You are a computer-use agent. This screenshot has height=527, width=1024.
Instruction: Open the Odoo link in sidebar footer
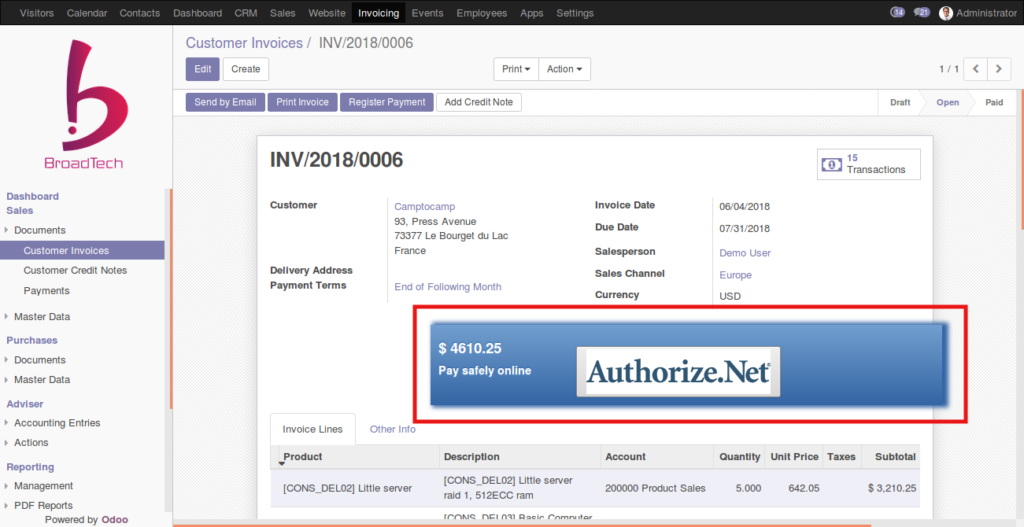coord(114,520)
